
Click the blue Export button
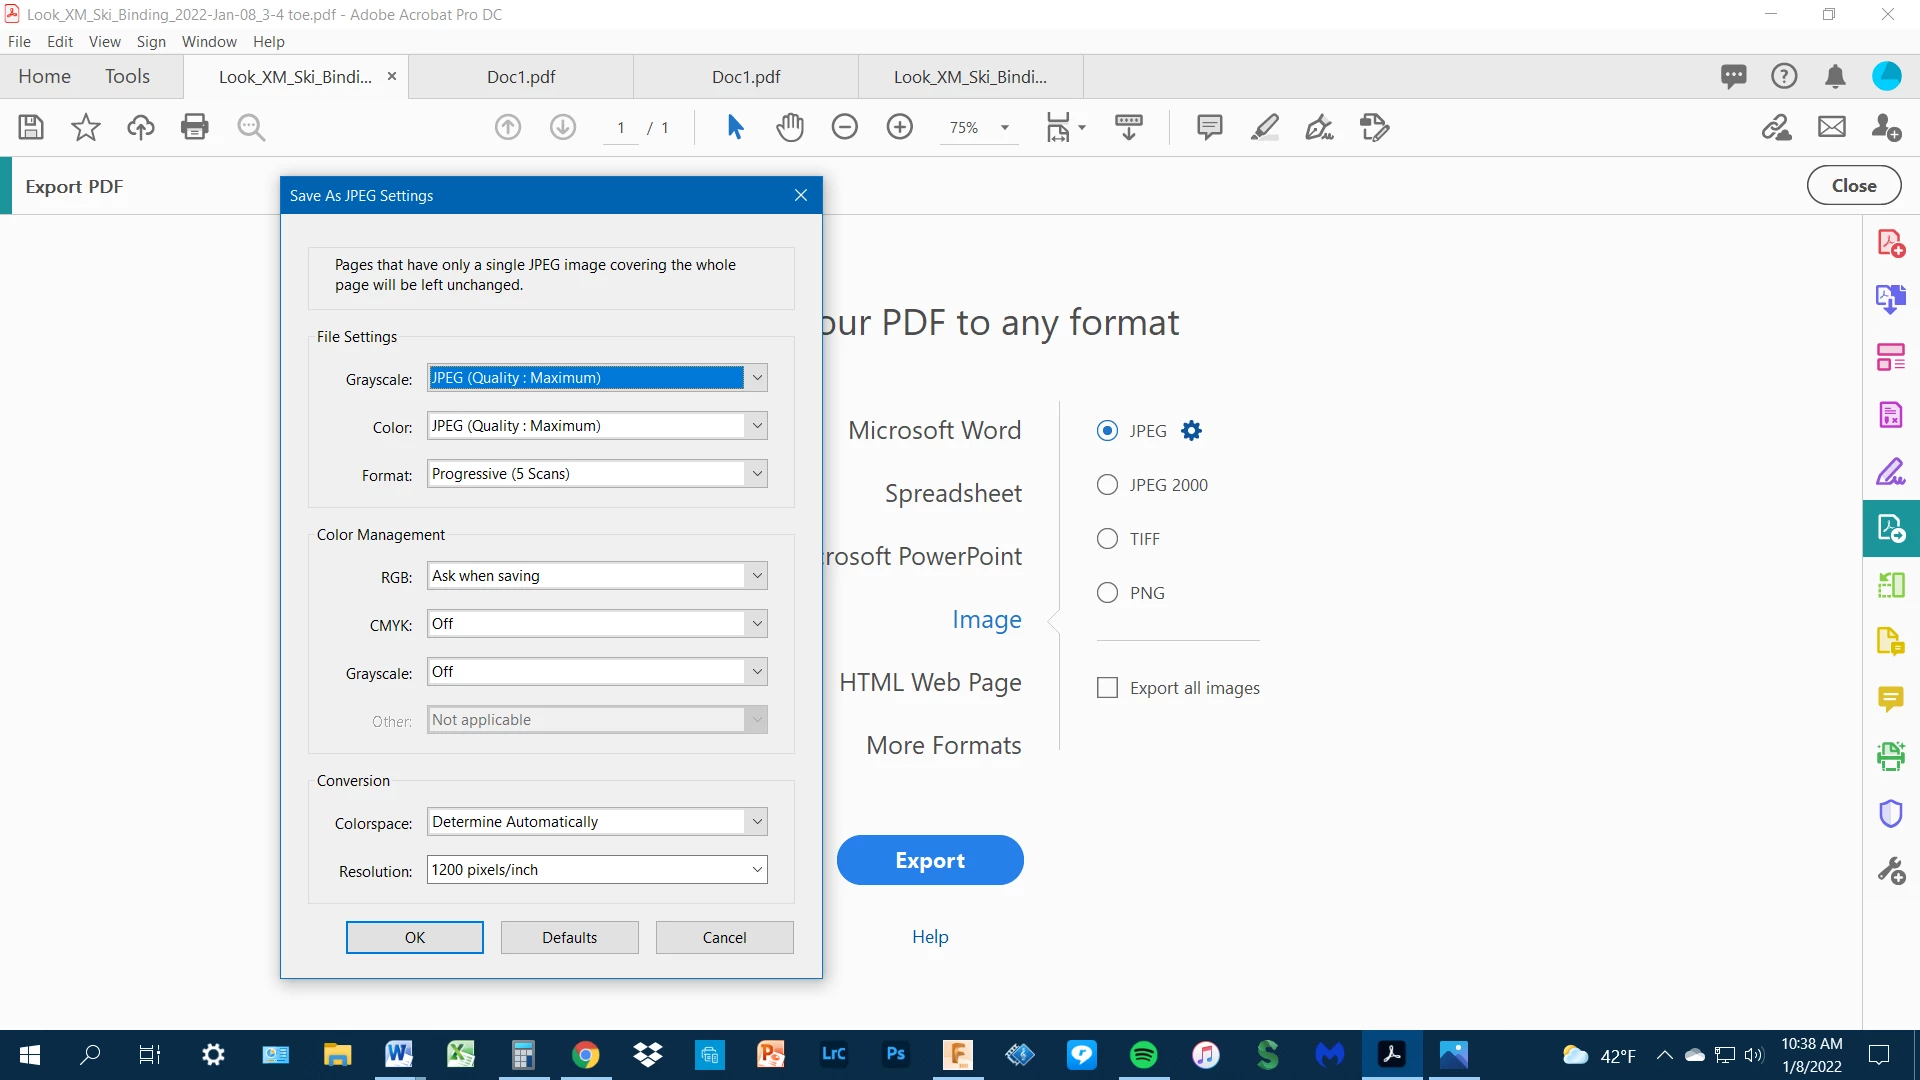point(930,860)
